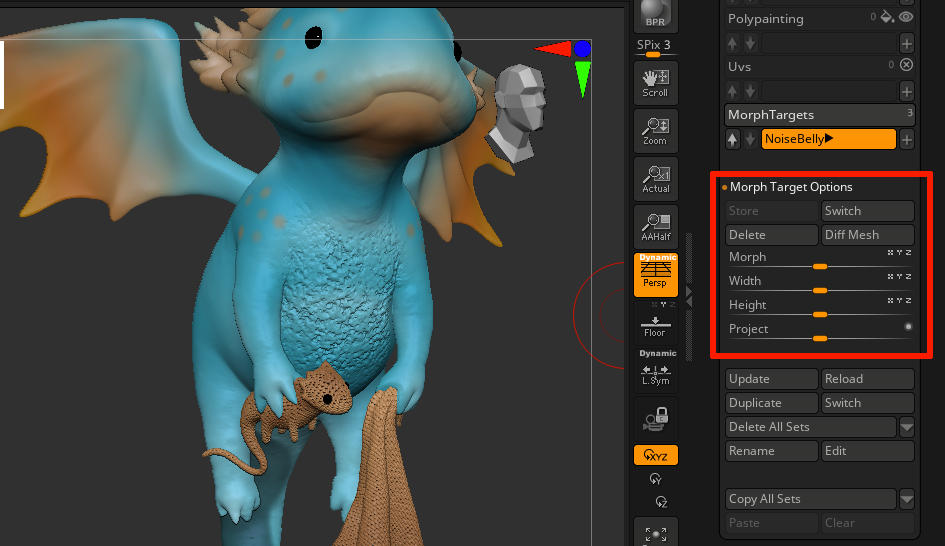945x546 pixels.
Task: Click Switch next to Duplicate
Action: (867, 403)
